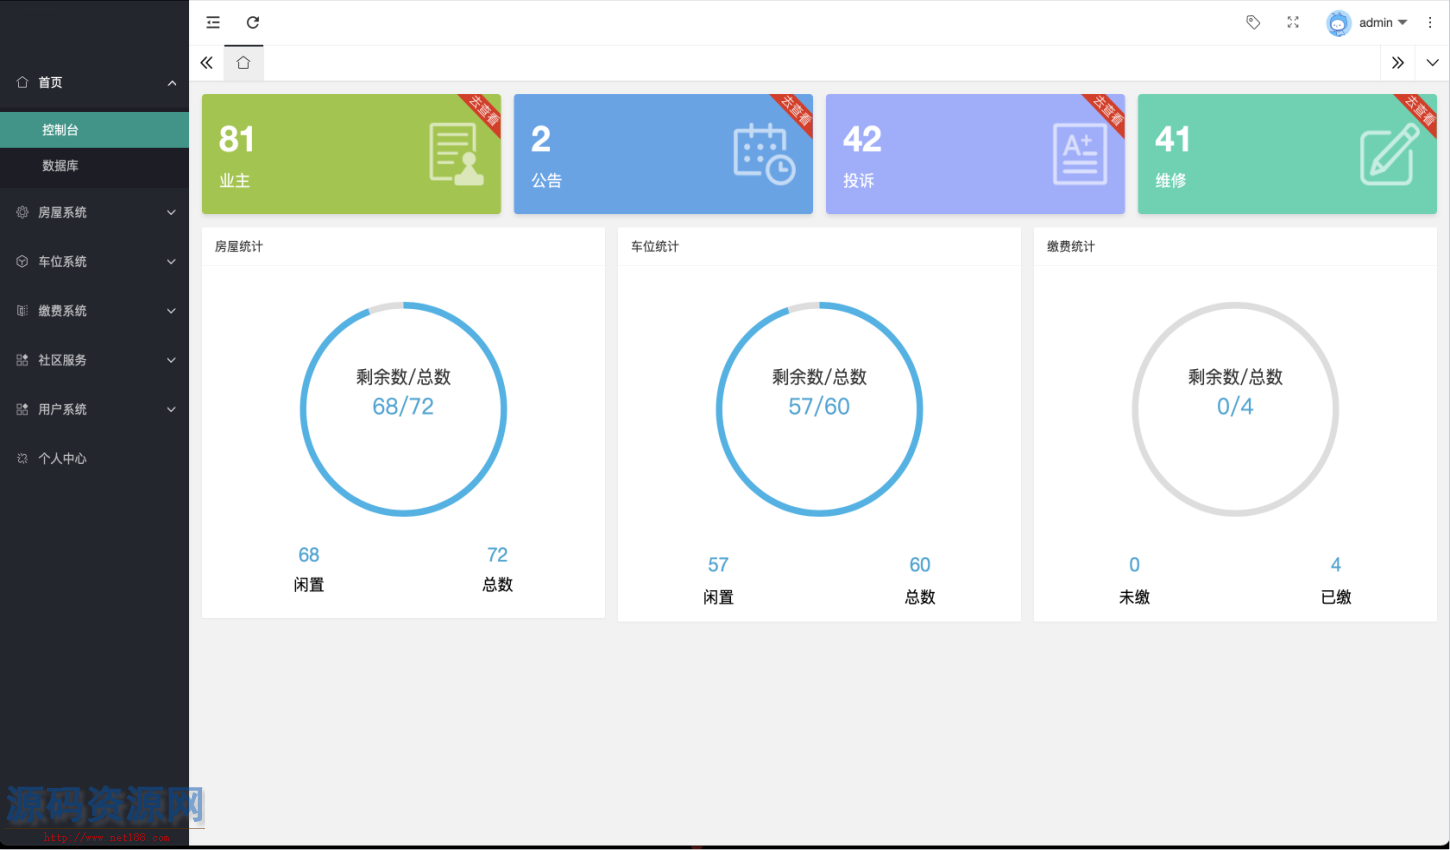The height and width of the screenshot is (850, 1450).
Task: Click the grid icon beside 社区服务
Action: [22, 360]
